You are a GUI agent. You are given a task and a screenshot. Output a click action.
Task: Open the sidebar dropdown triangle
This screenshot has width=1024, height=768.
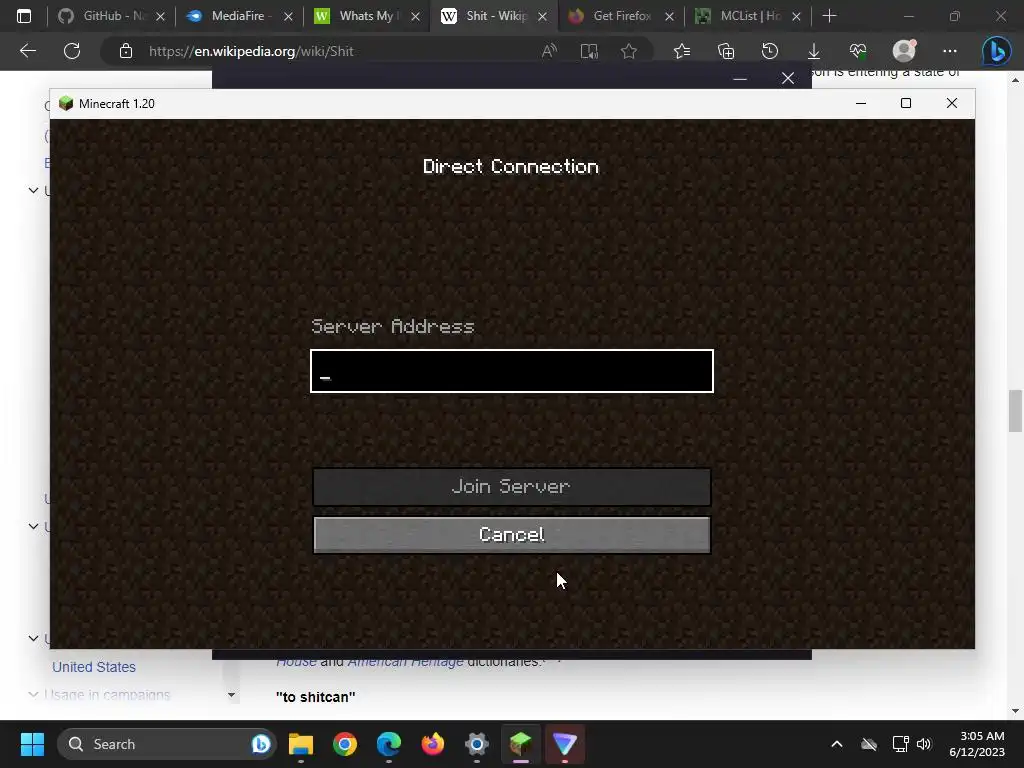(231, 695)
